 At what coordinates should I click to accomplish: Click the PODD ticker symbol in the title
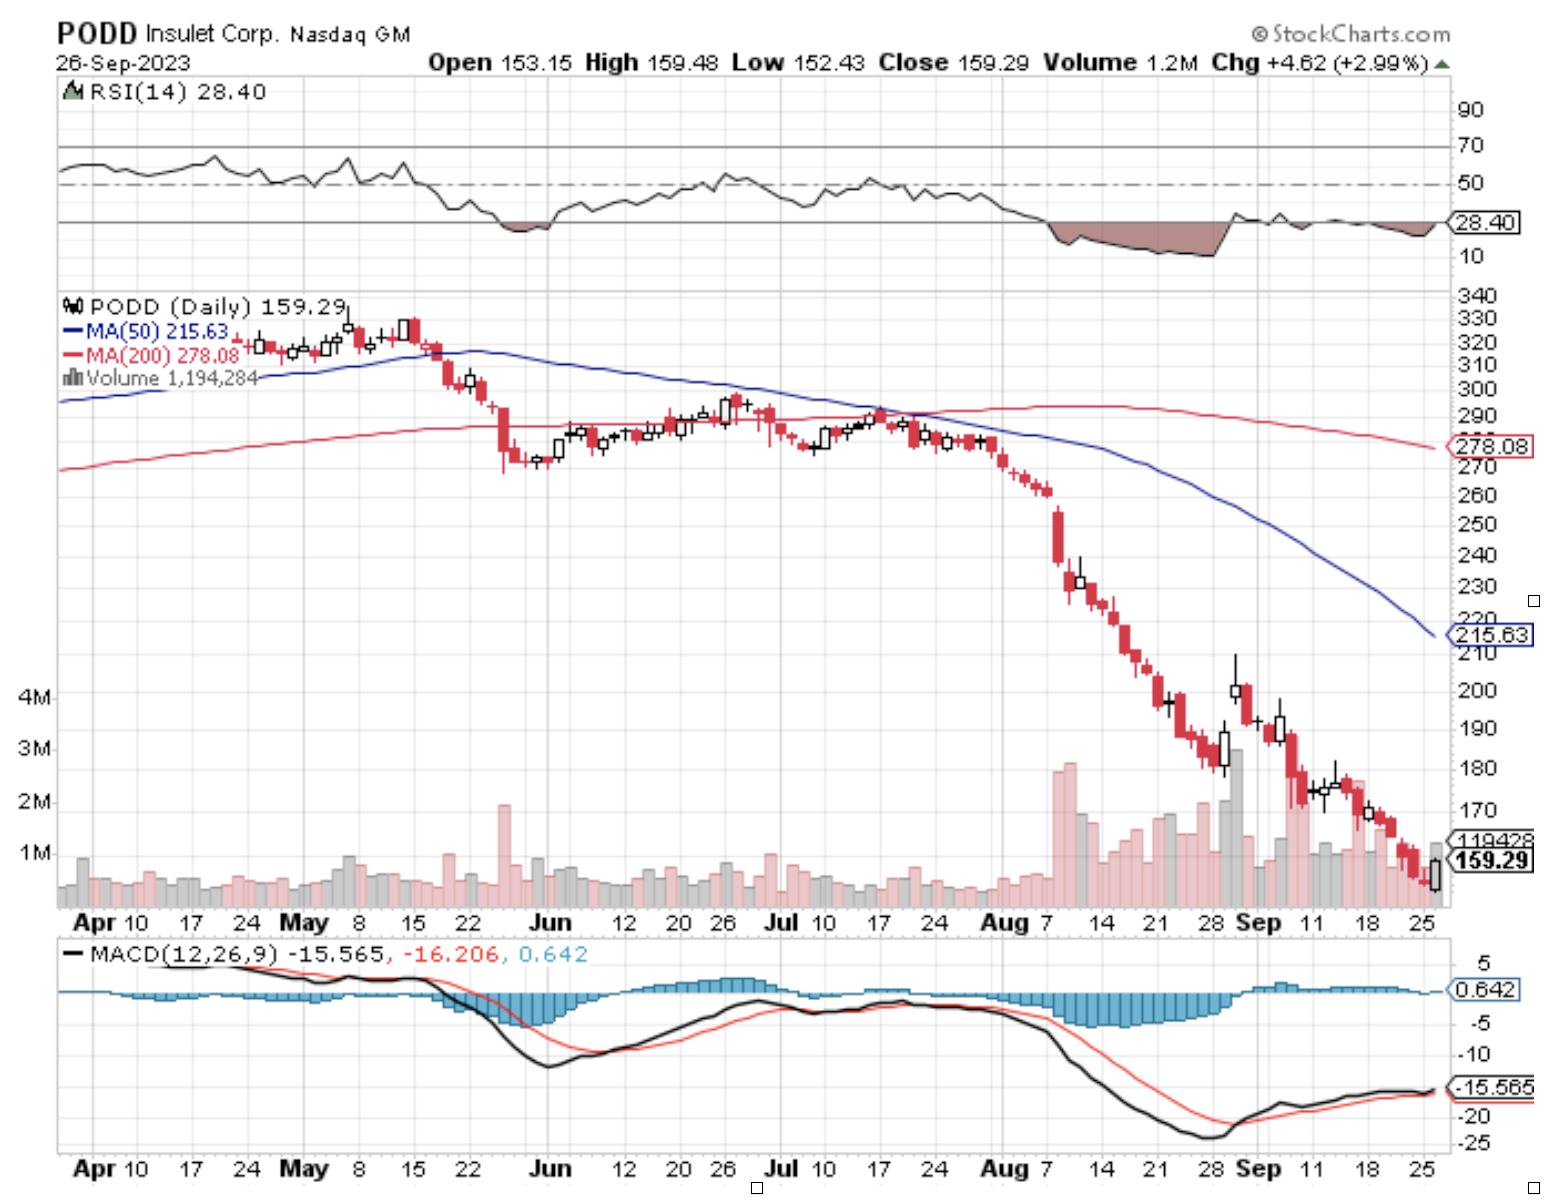tap(96, 34)
